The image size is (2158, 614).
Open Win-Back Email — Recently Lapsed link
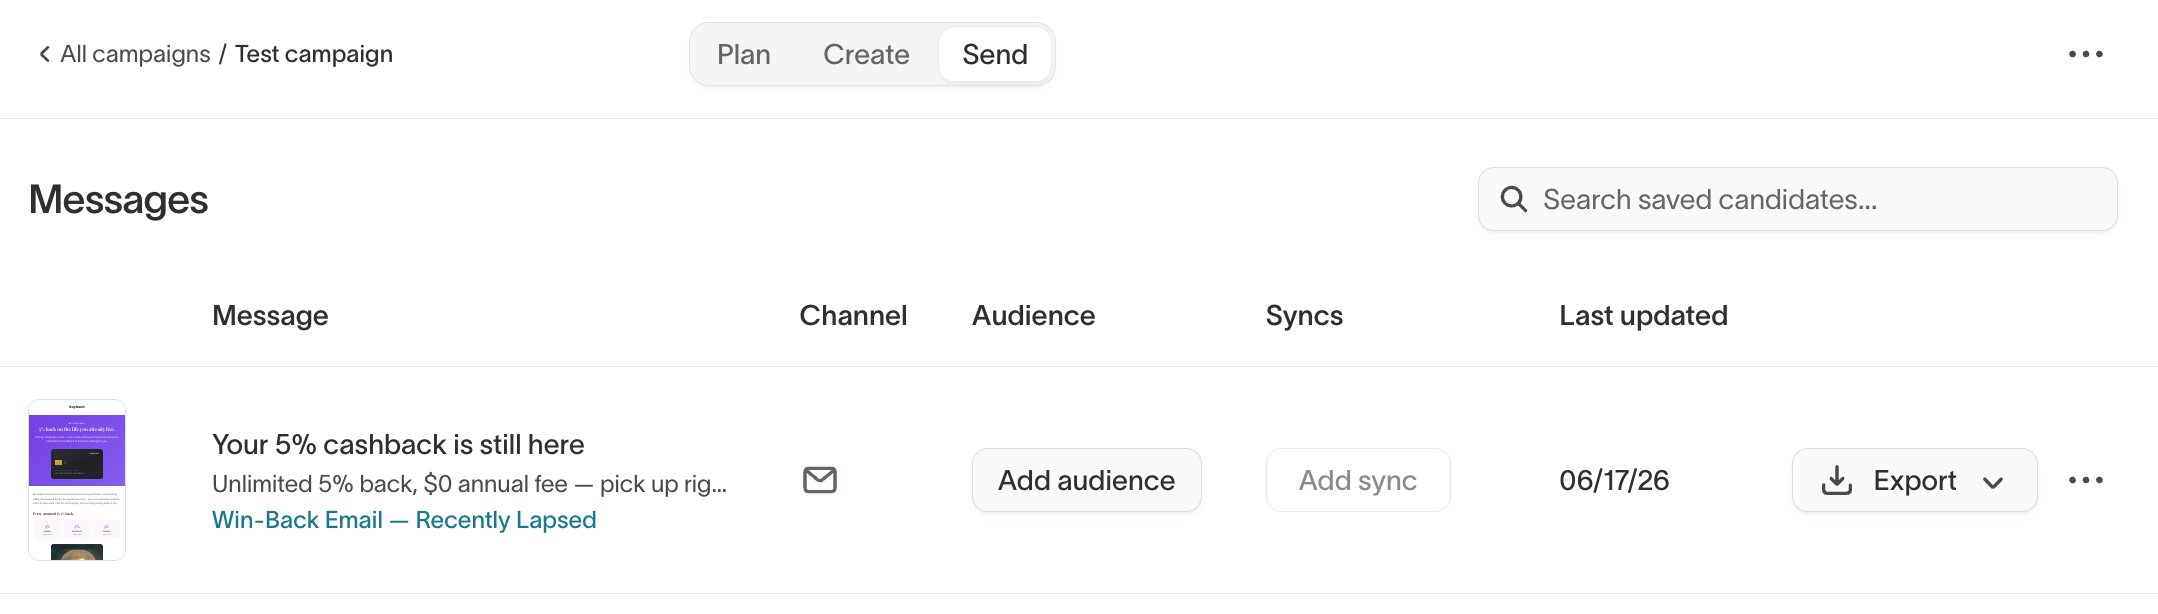(x=404, y=520)
